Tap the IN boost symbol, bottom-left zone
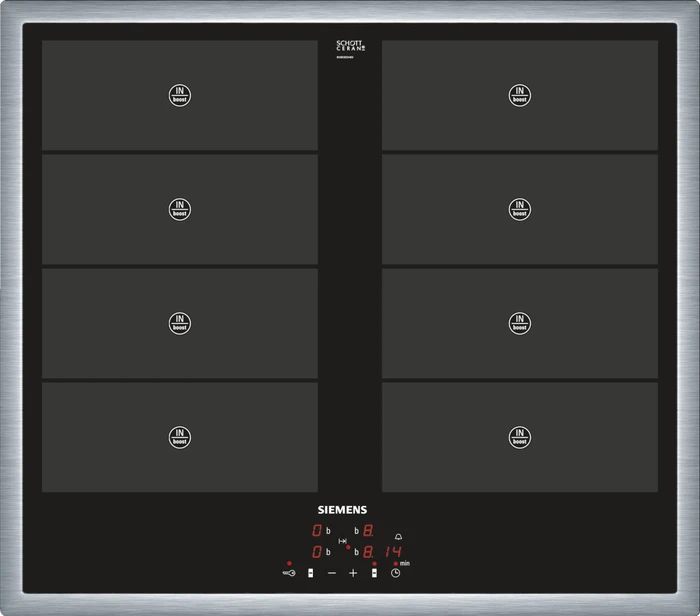 click(180, 437)
